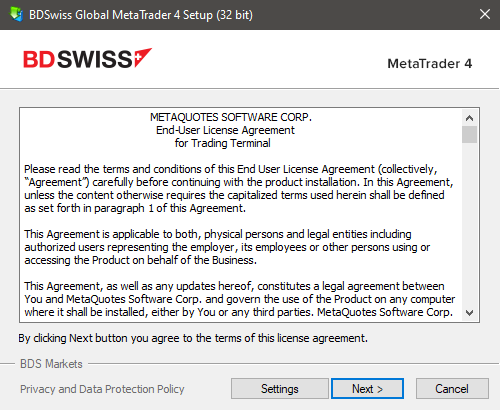
Task: Click the "By clicking Next button you agree" notice
Action: pyautogui.click(x=193, y=338)
